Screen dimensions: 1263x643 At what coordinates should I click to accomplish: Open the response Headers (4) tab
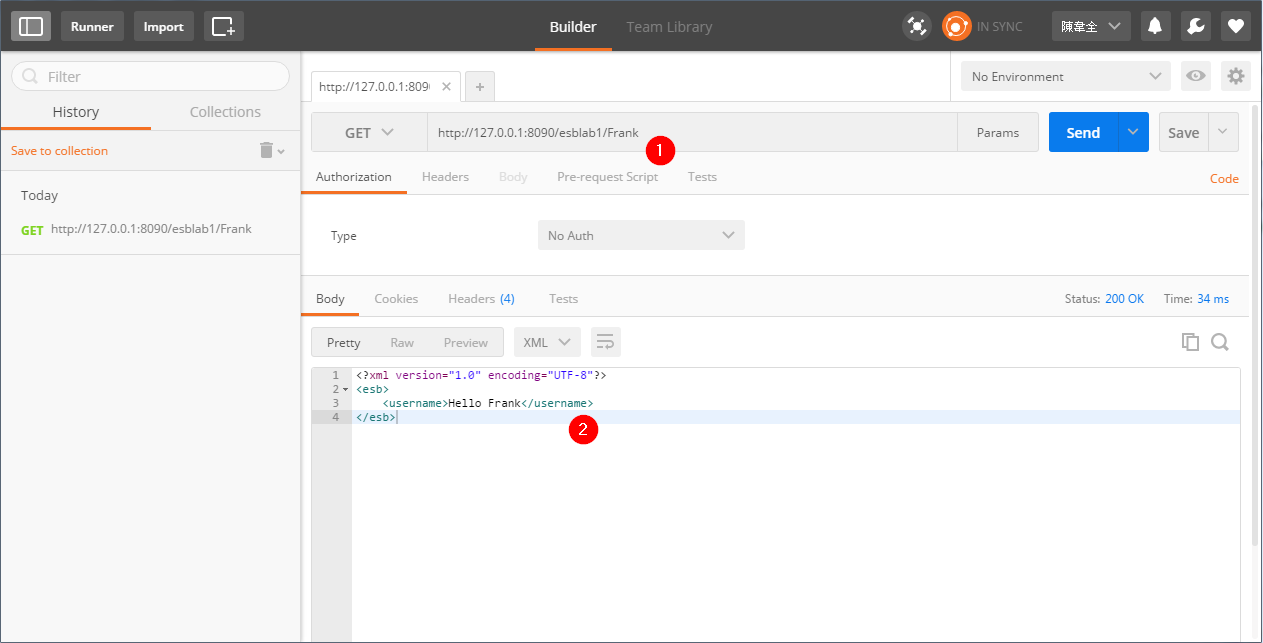click(481, 299)
